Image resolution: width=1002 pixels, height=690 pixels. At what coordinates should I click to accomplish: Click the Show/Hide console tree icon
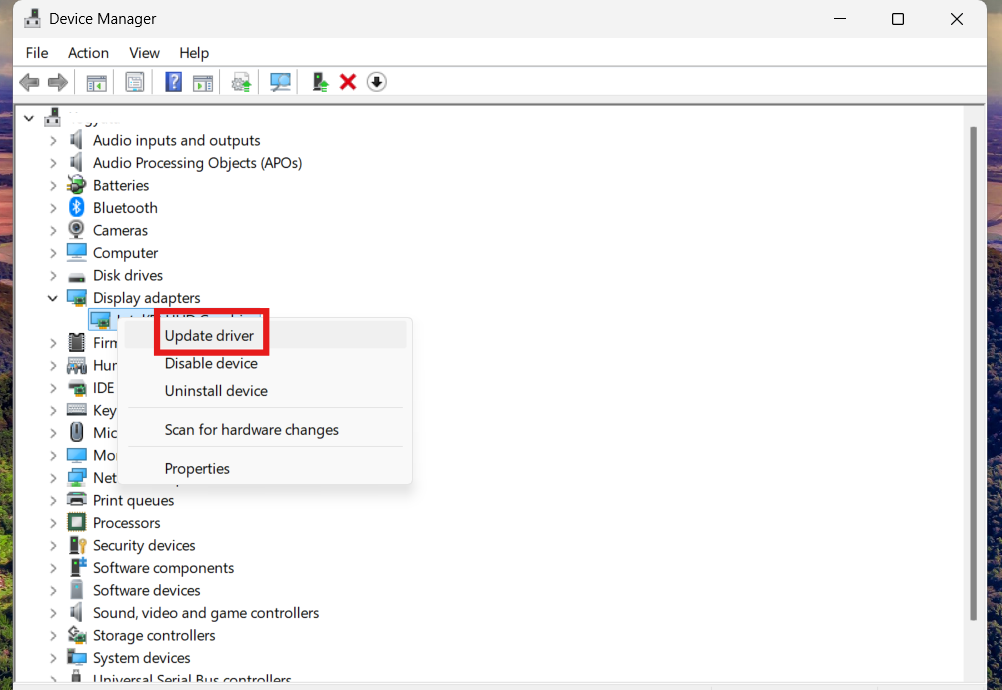point(96,82)
